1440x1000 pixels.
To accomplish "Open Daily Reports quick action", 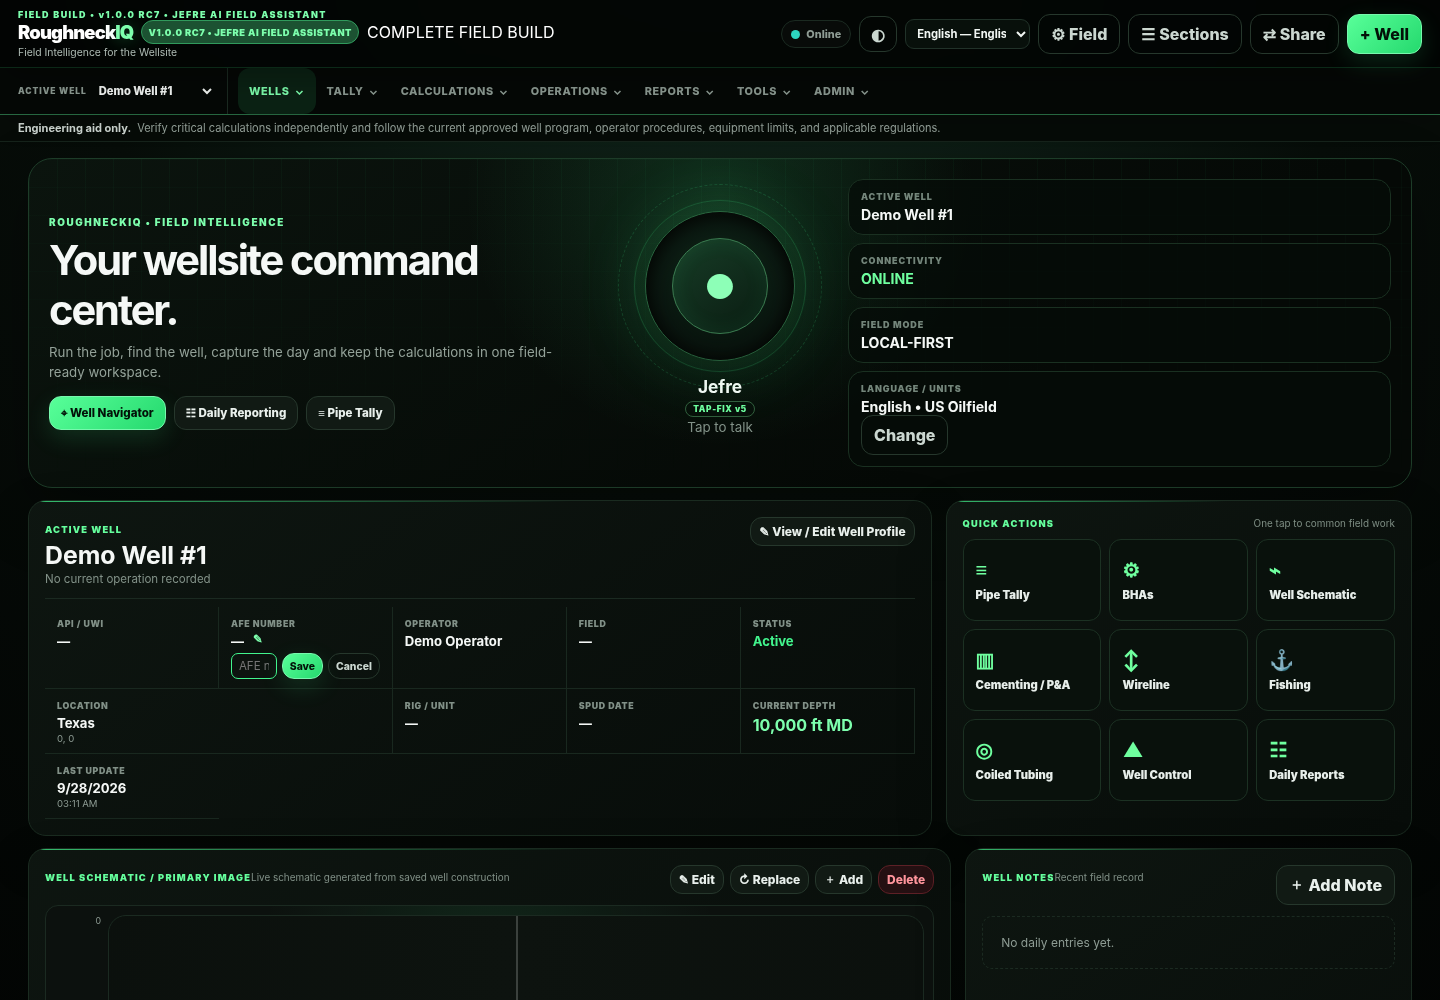I will (1325, 760).
